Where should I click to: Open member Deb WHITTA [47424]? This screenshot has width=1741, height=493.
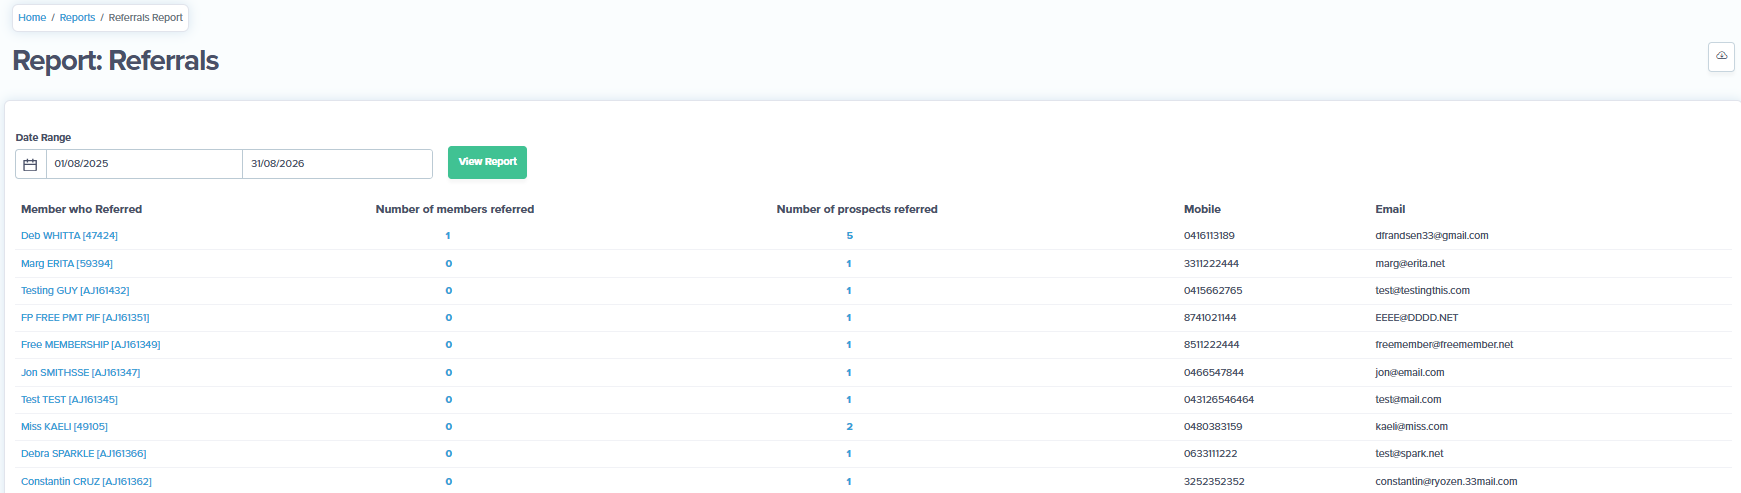(69, 236)
